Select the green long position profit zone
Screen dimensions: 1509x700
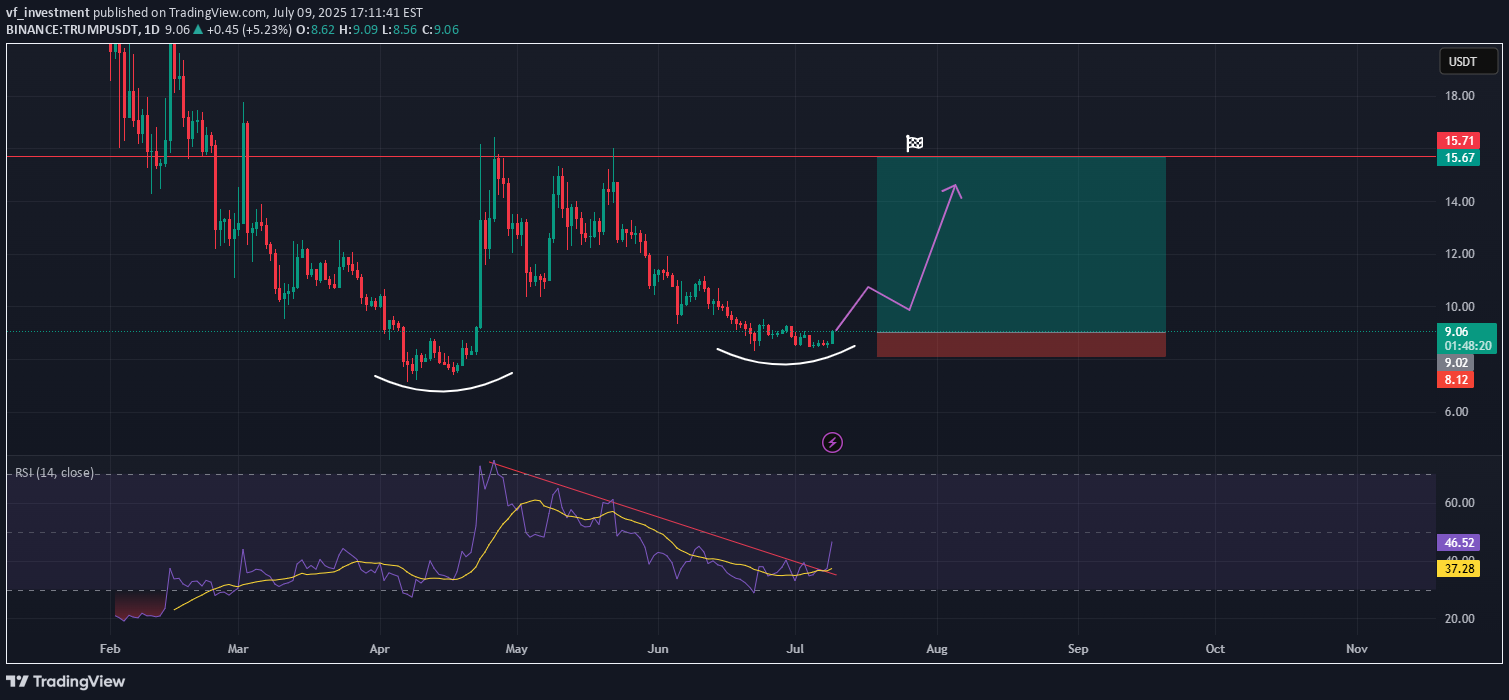(1021, 244)
